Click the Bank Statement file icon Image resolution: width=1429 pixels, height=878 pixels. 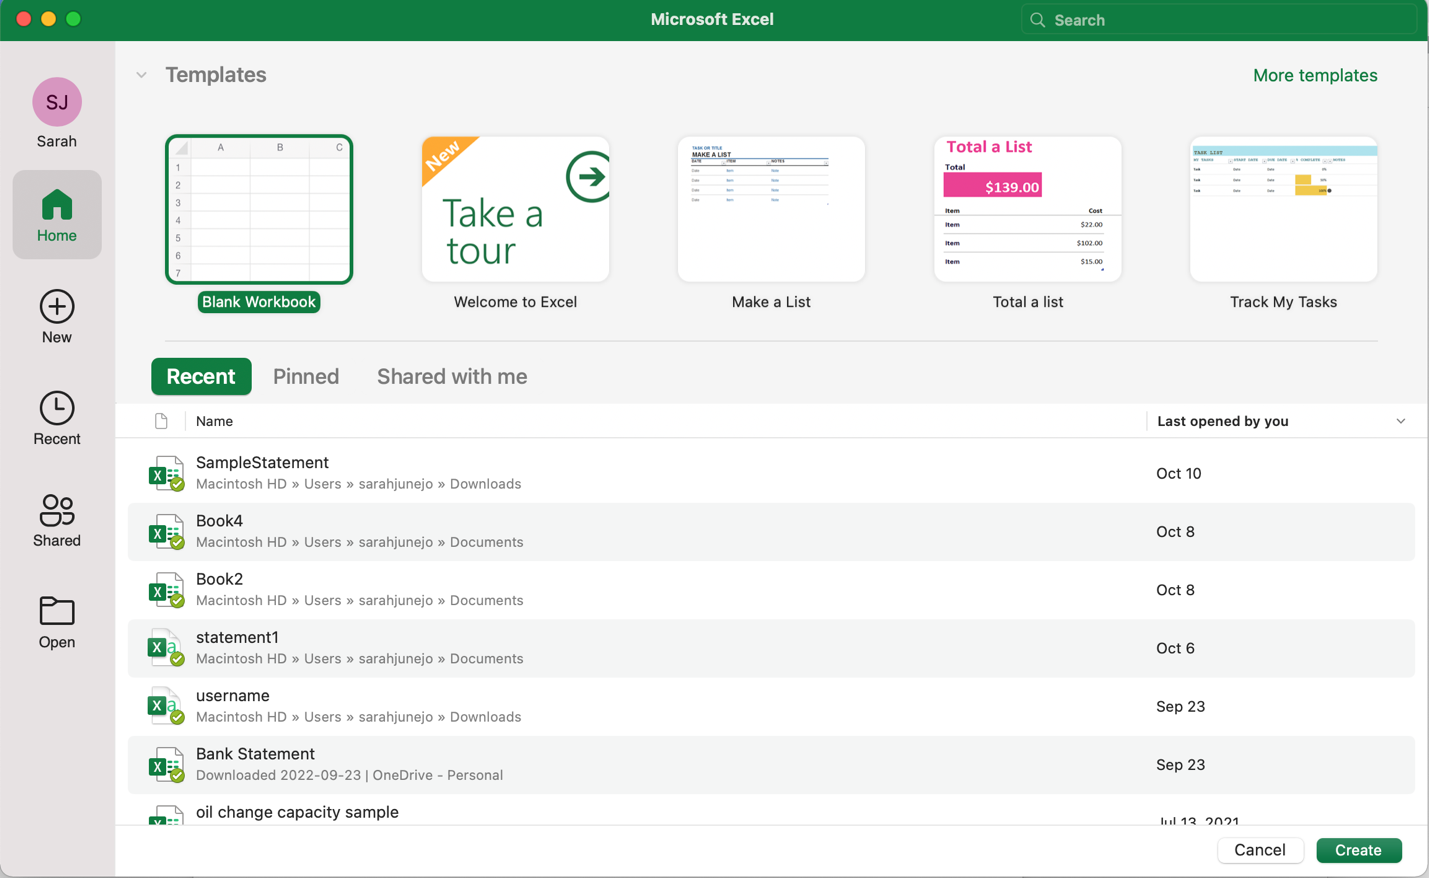[x=166, y=765]
